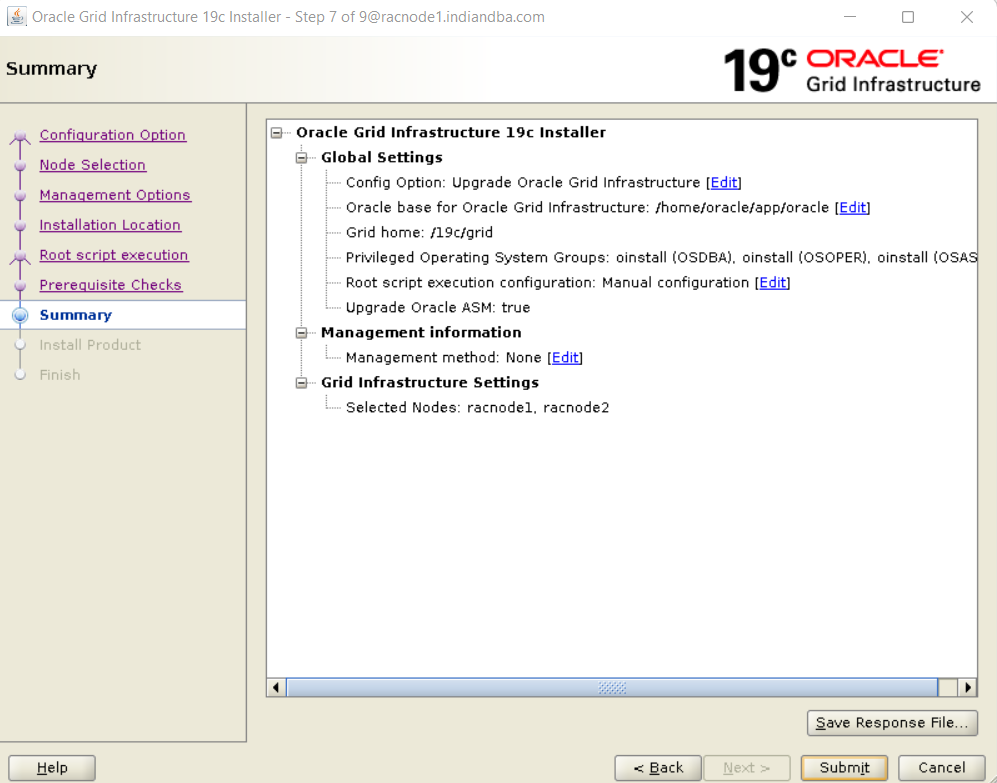Click the Submit button
Viewport: 997px width, 783px height.
(x=844, y=768)
